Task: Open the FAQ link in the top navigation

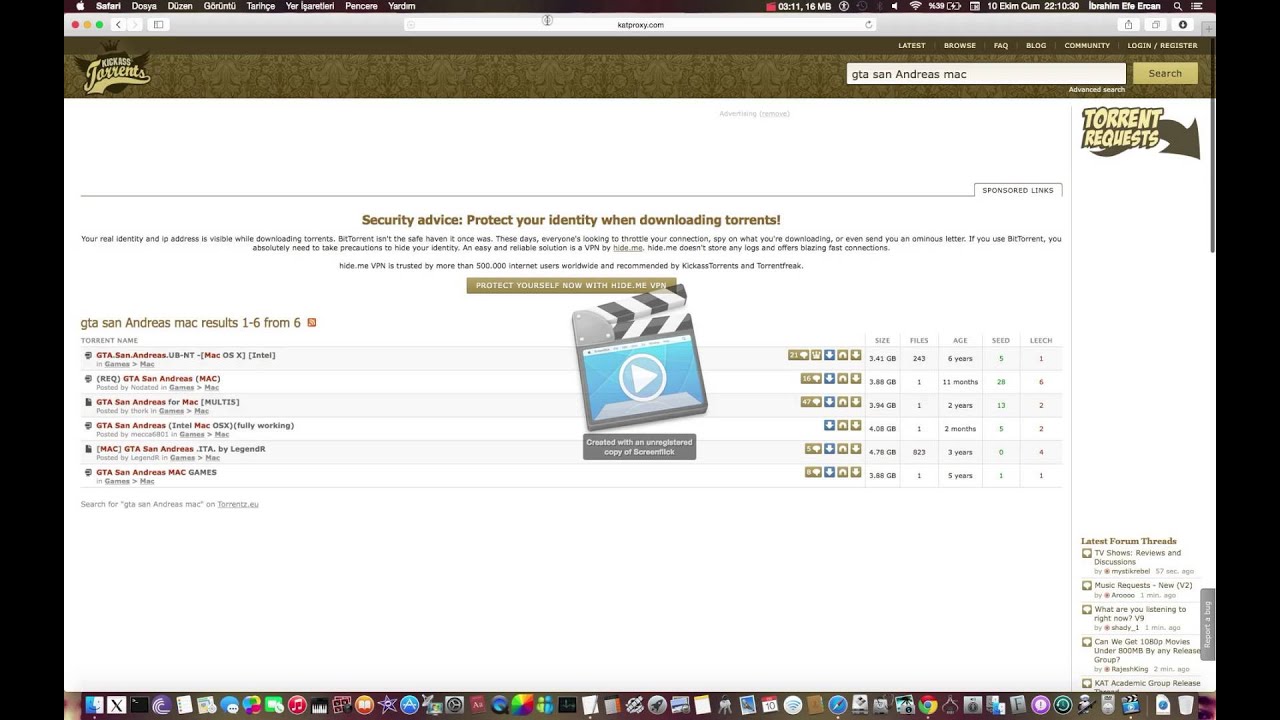Action: point(1001,45)
